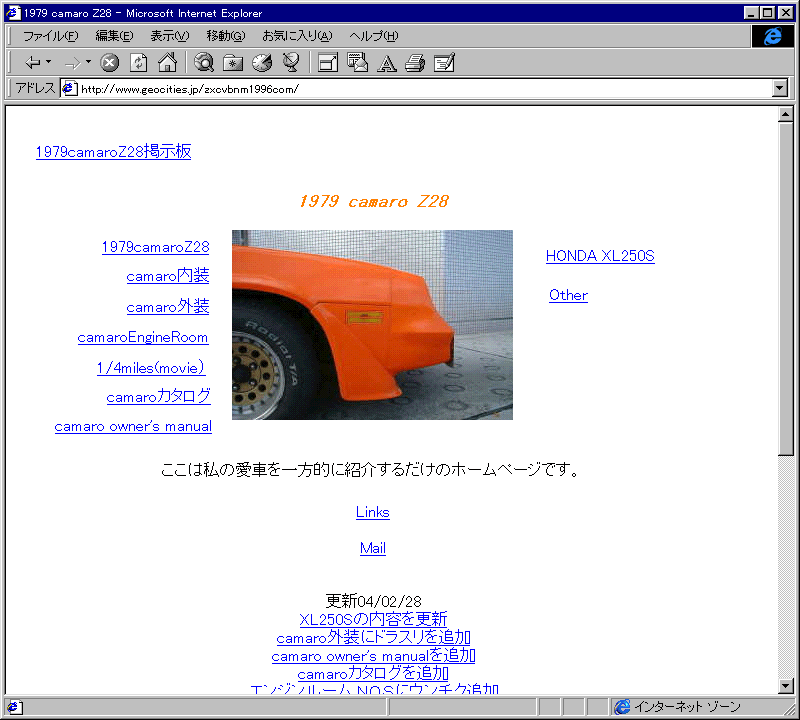Image resolution: width=800 pixels, height=720 pixels.
Task: Open the camaro owner's manual link in left list
Action: coord(133,427)
